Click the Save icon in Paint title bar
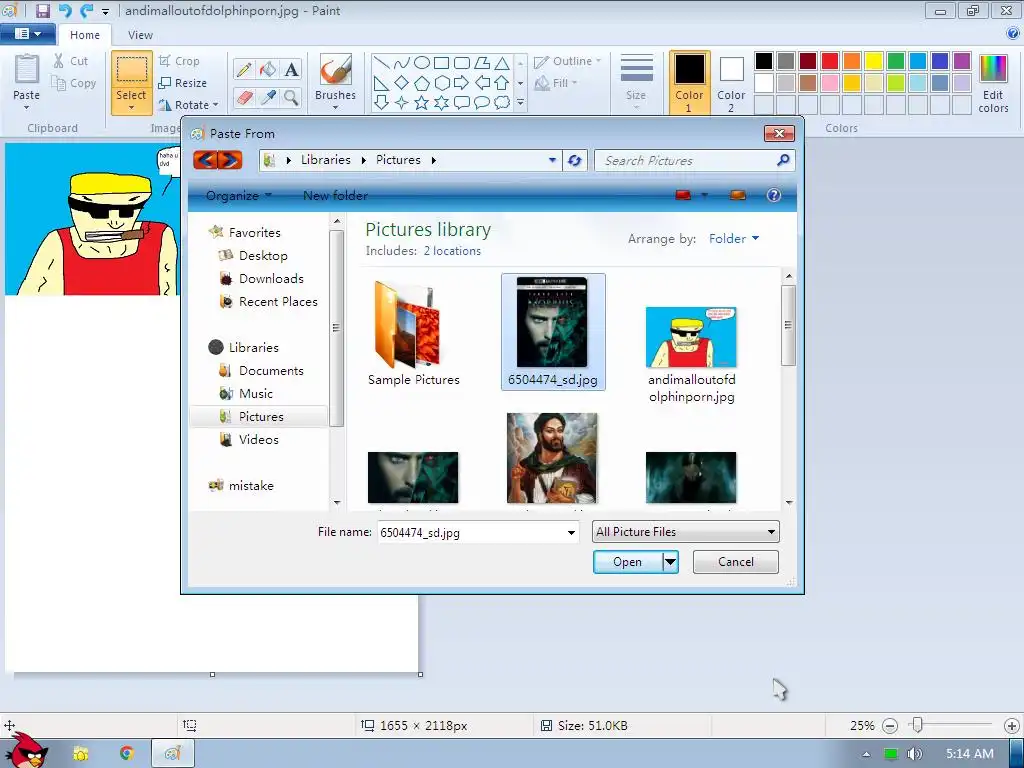 [43, 10]
